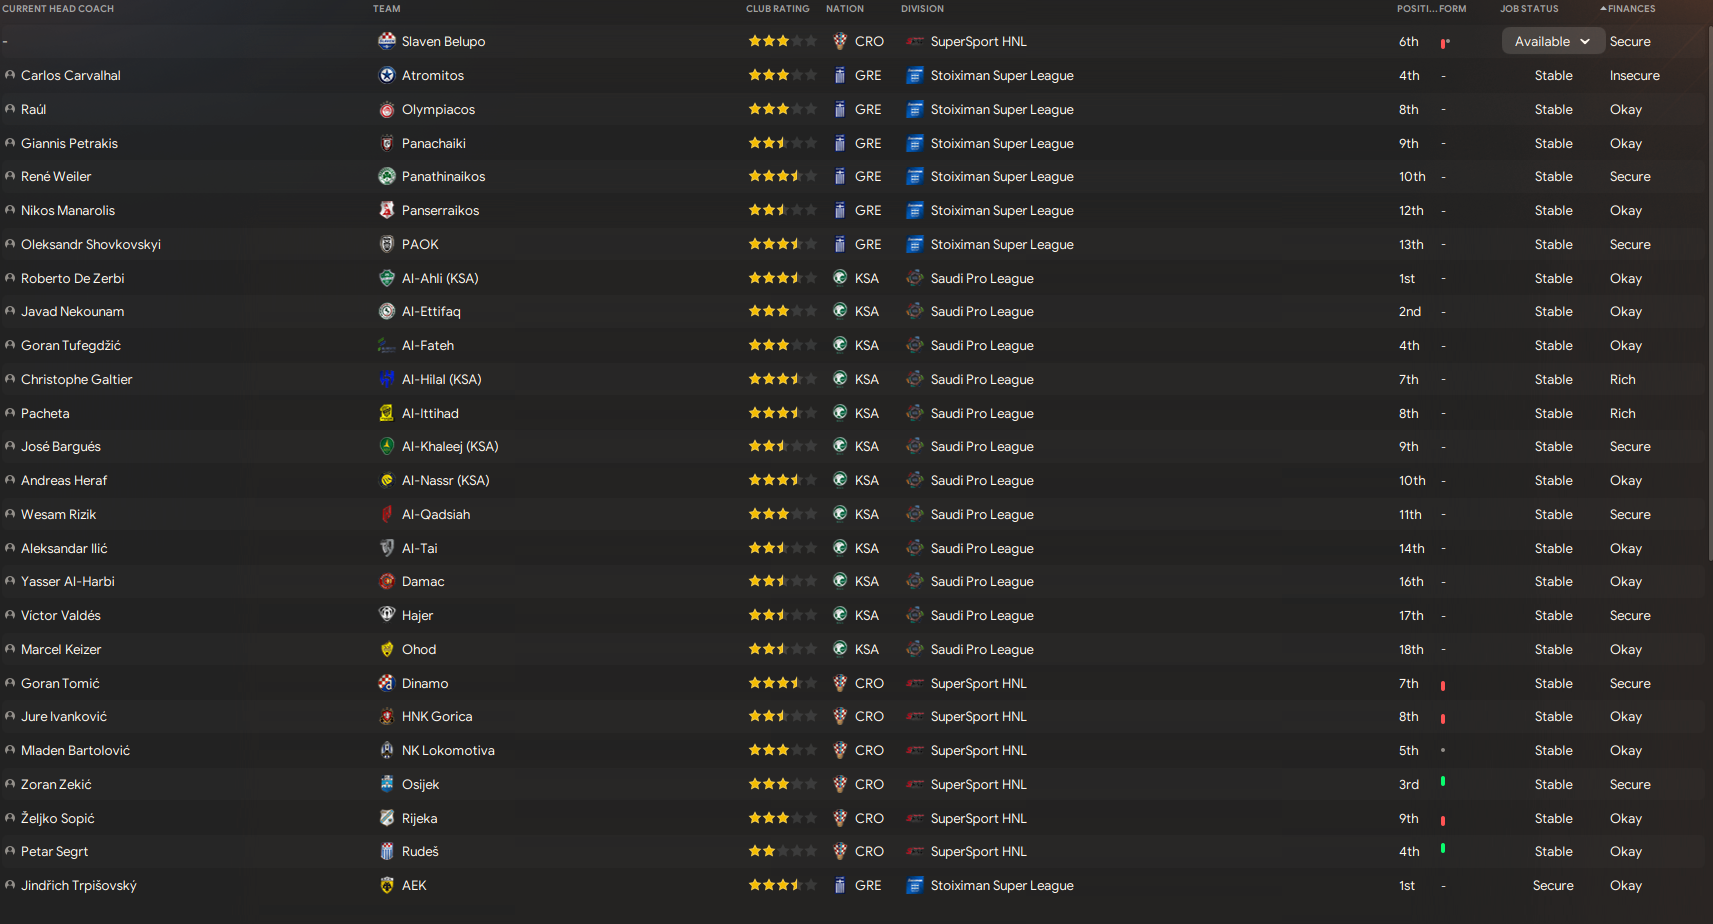Click the Slaven Belupo club badge icon
The image size is (1713, 924).
[x=387, y=41]
